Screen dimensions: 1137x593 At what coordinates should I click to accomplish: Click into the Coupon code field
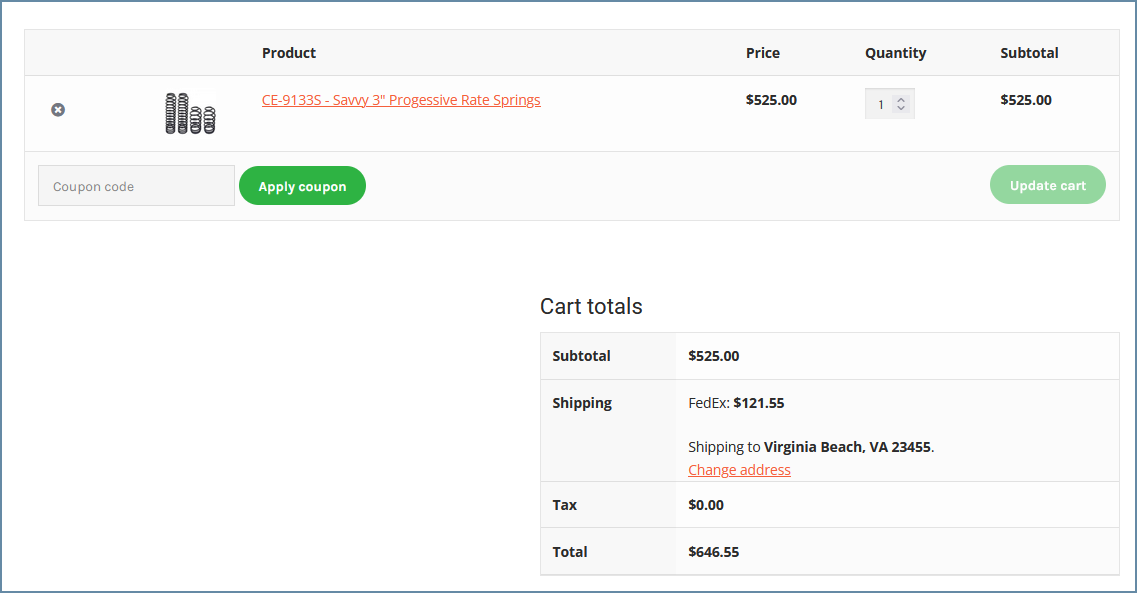coord(136,186)
